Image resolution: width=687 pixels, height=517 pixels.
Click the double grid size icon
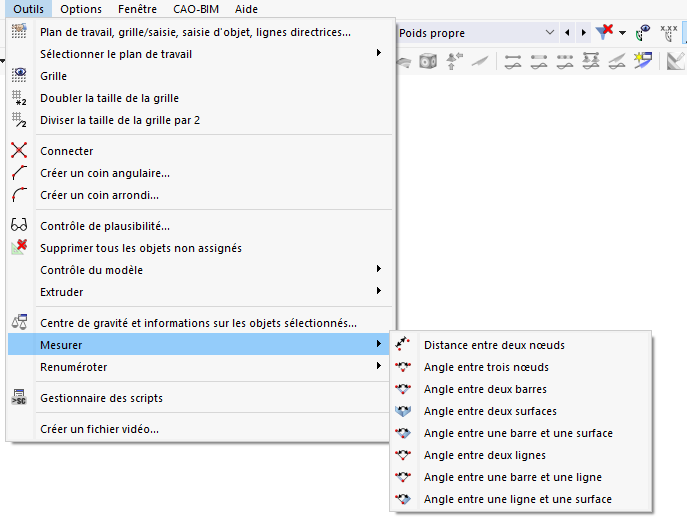pos(19,98)
